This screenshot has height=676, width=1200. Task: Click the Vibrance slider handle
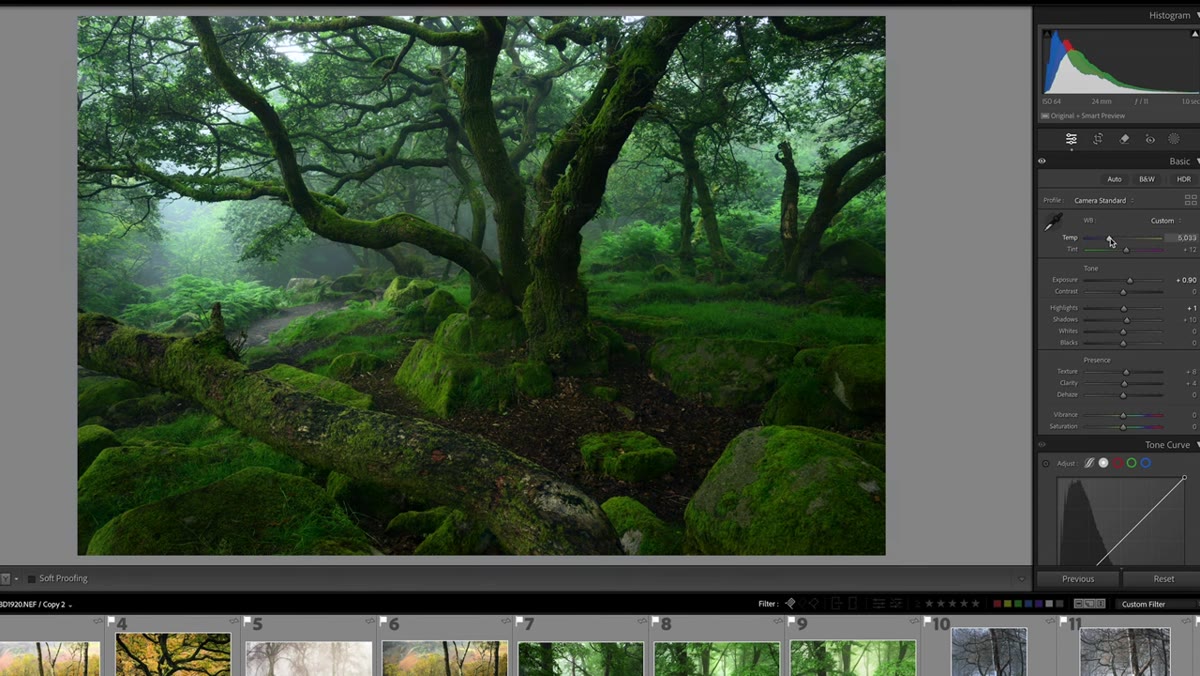1123,415
